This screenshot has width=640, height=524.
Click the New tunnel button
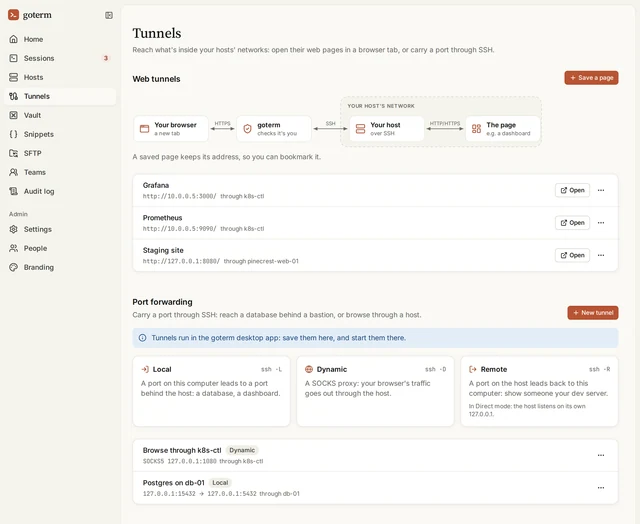[593, 313]
